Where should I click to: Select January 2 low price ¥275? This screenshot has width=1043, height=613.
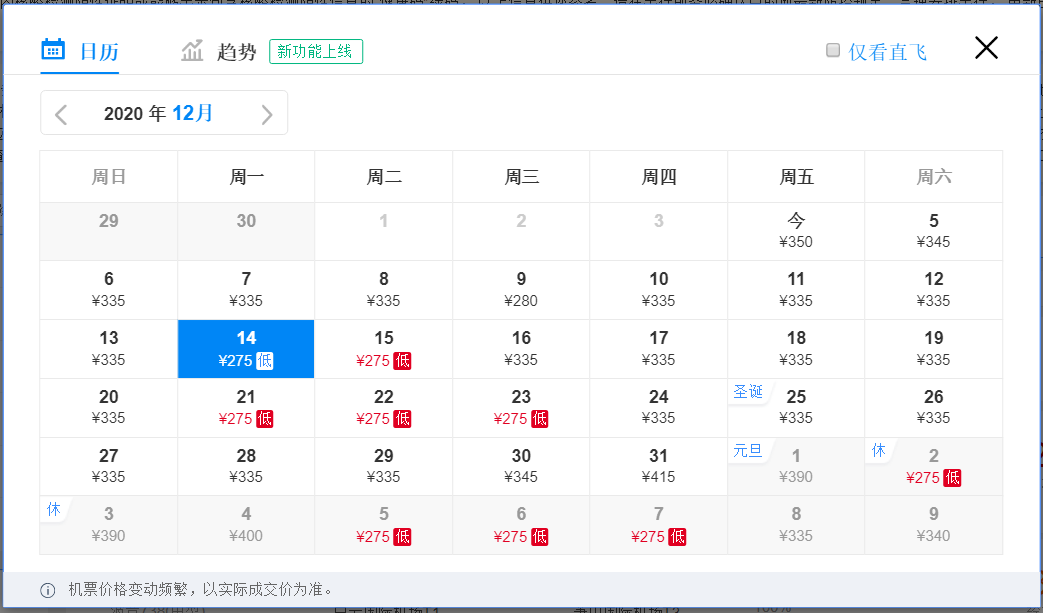click(x=934, y=466)
